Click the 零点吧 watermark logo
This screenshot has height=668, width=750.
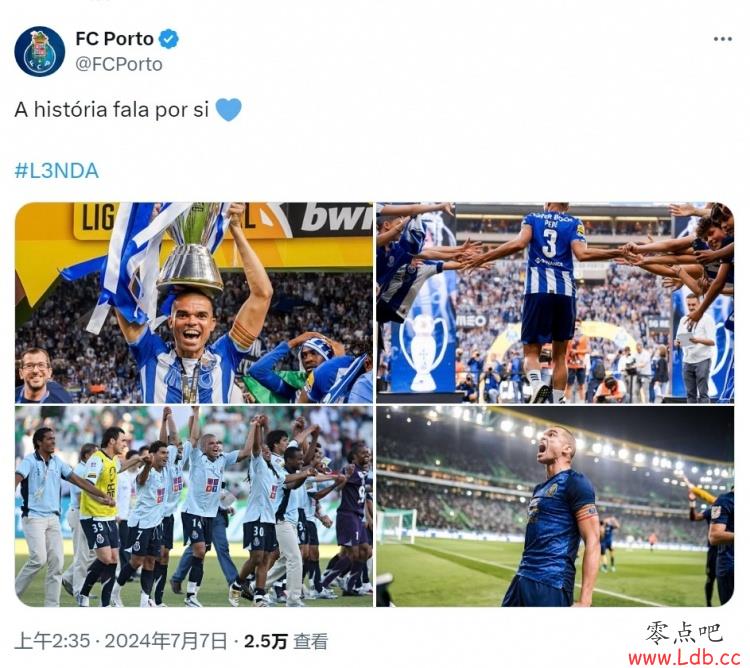tap(684, 633)
